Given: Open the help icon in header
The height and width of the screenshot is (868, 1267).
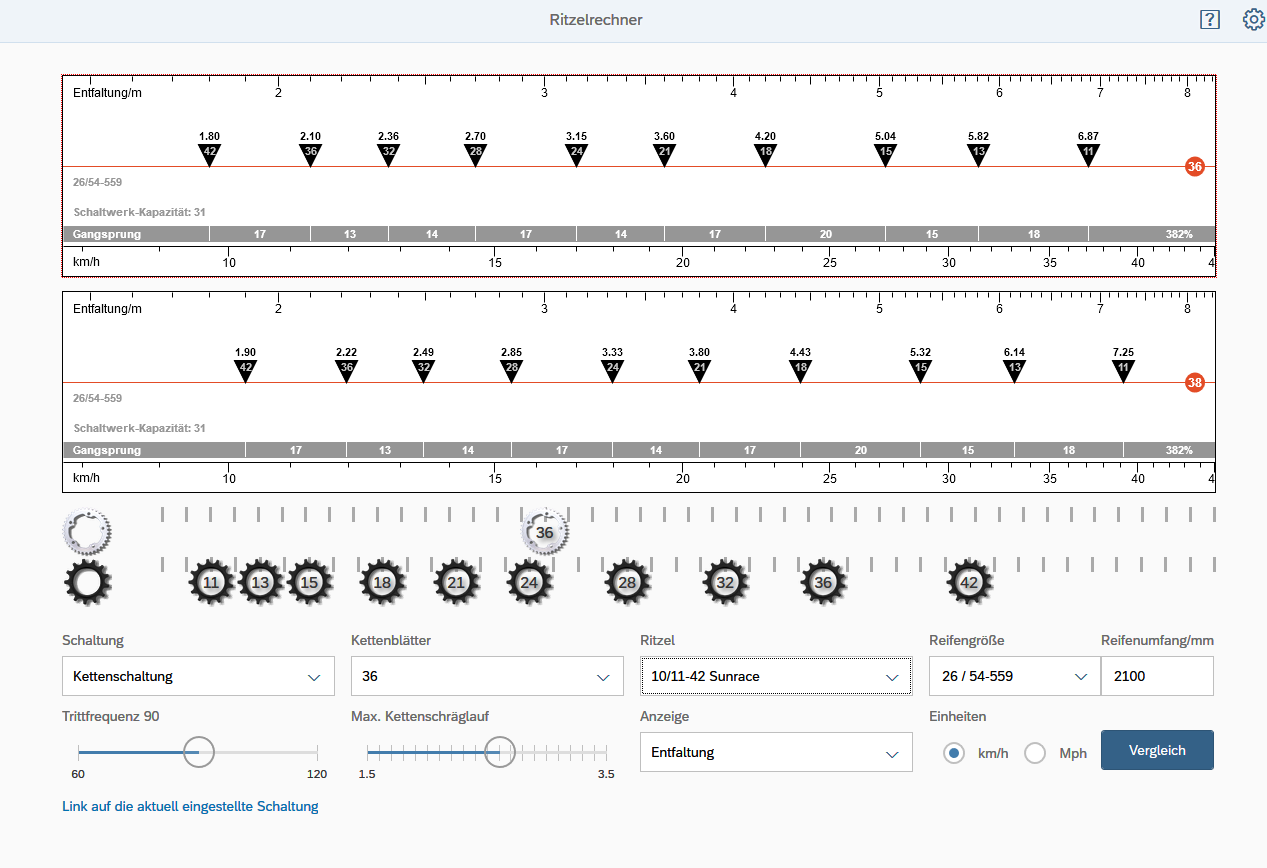Looking at the screenshot, I should pyautogui.click(x=1210, y=20).
